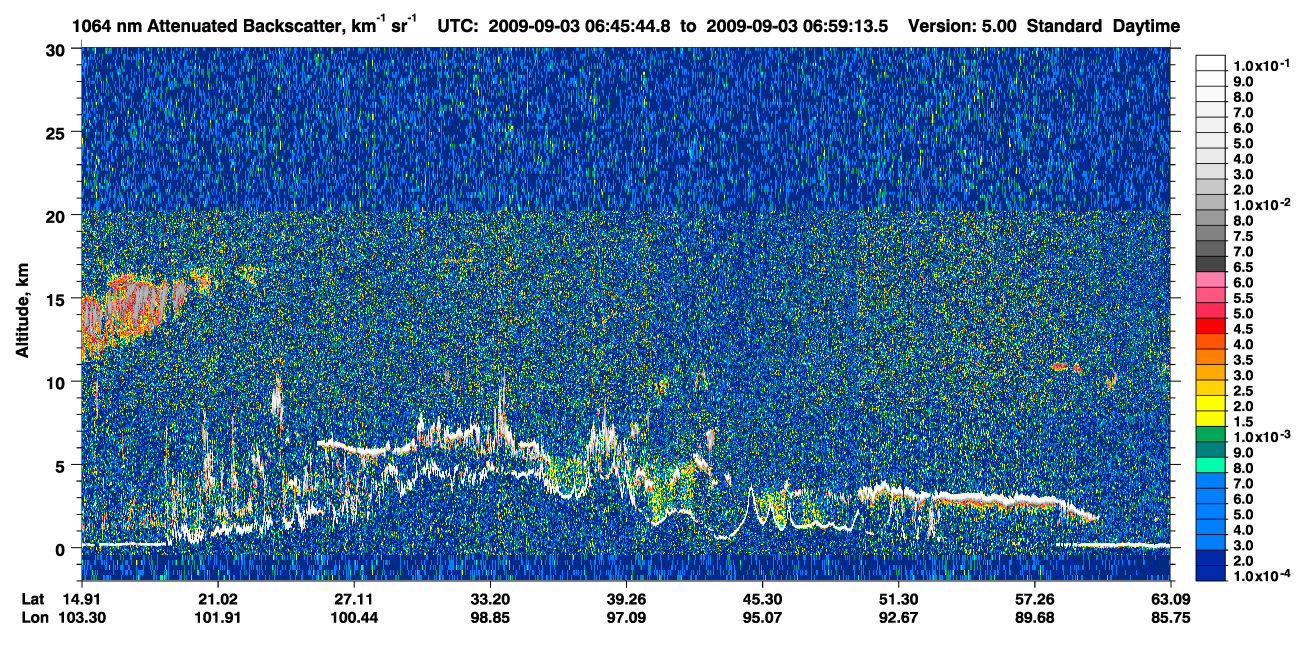Click the '1064 nm Attenuated Backscatter' title text
Screen dimensions: 1300x667
pos(207,26)
